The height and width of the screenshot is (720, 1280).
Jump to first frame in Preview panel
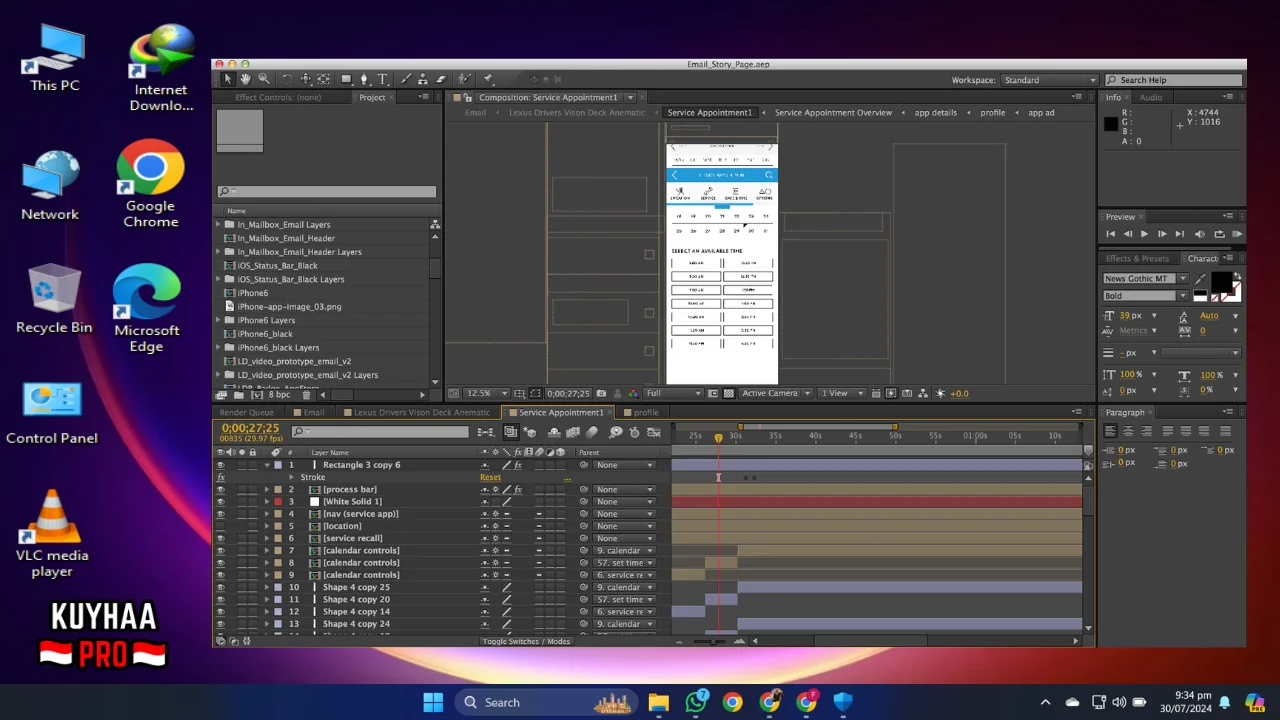tap(1110, 234)
